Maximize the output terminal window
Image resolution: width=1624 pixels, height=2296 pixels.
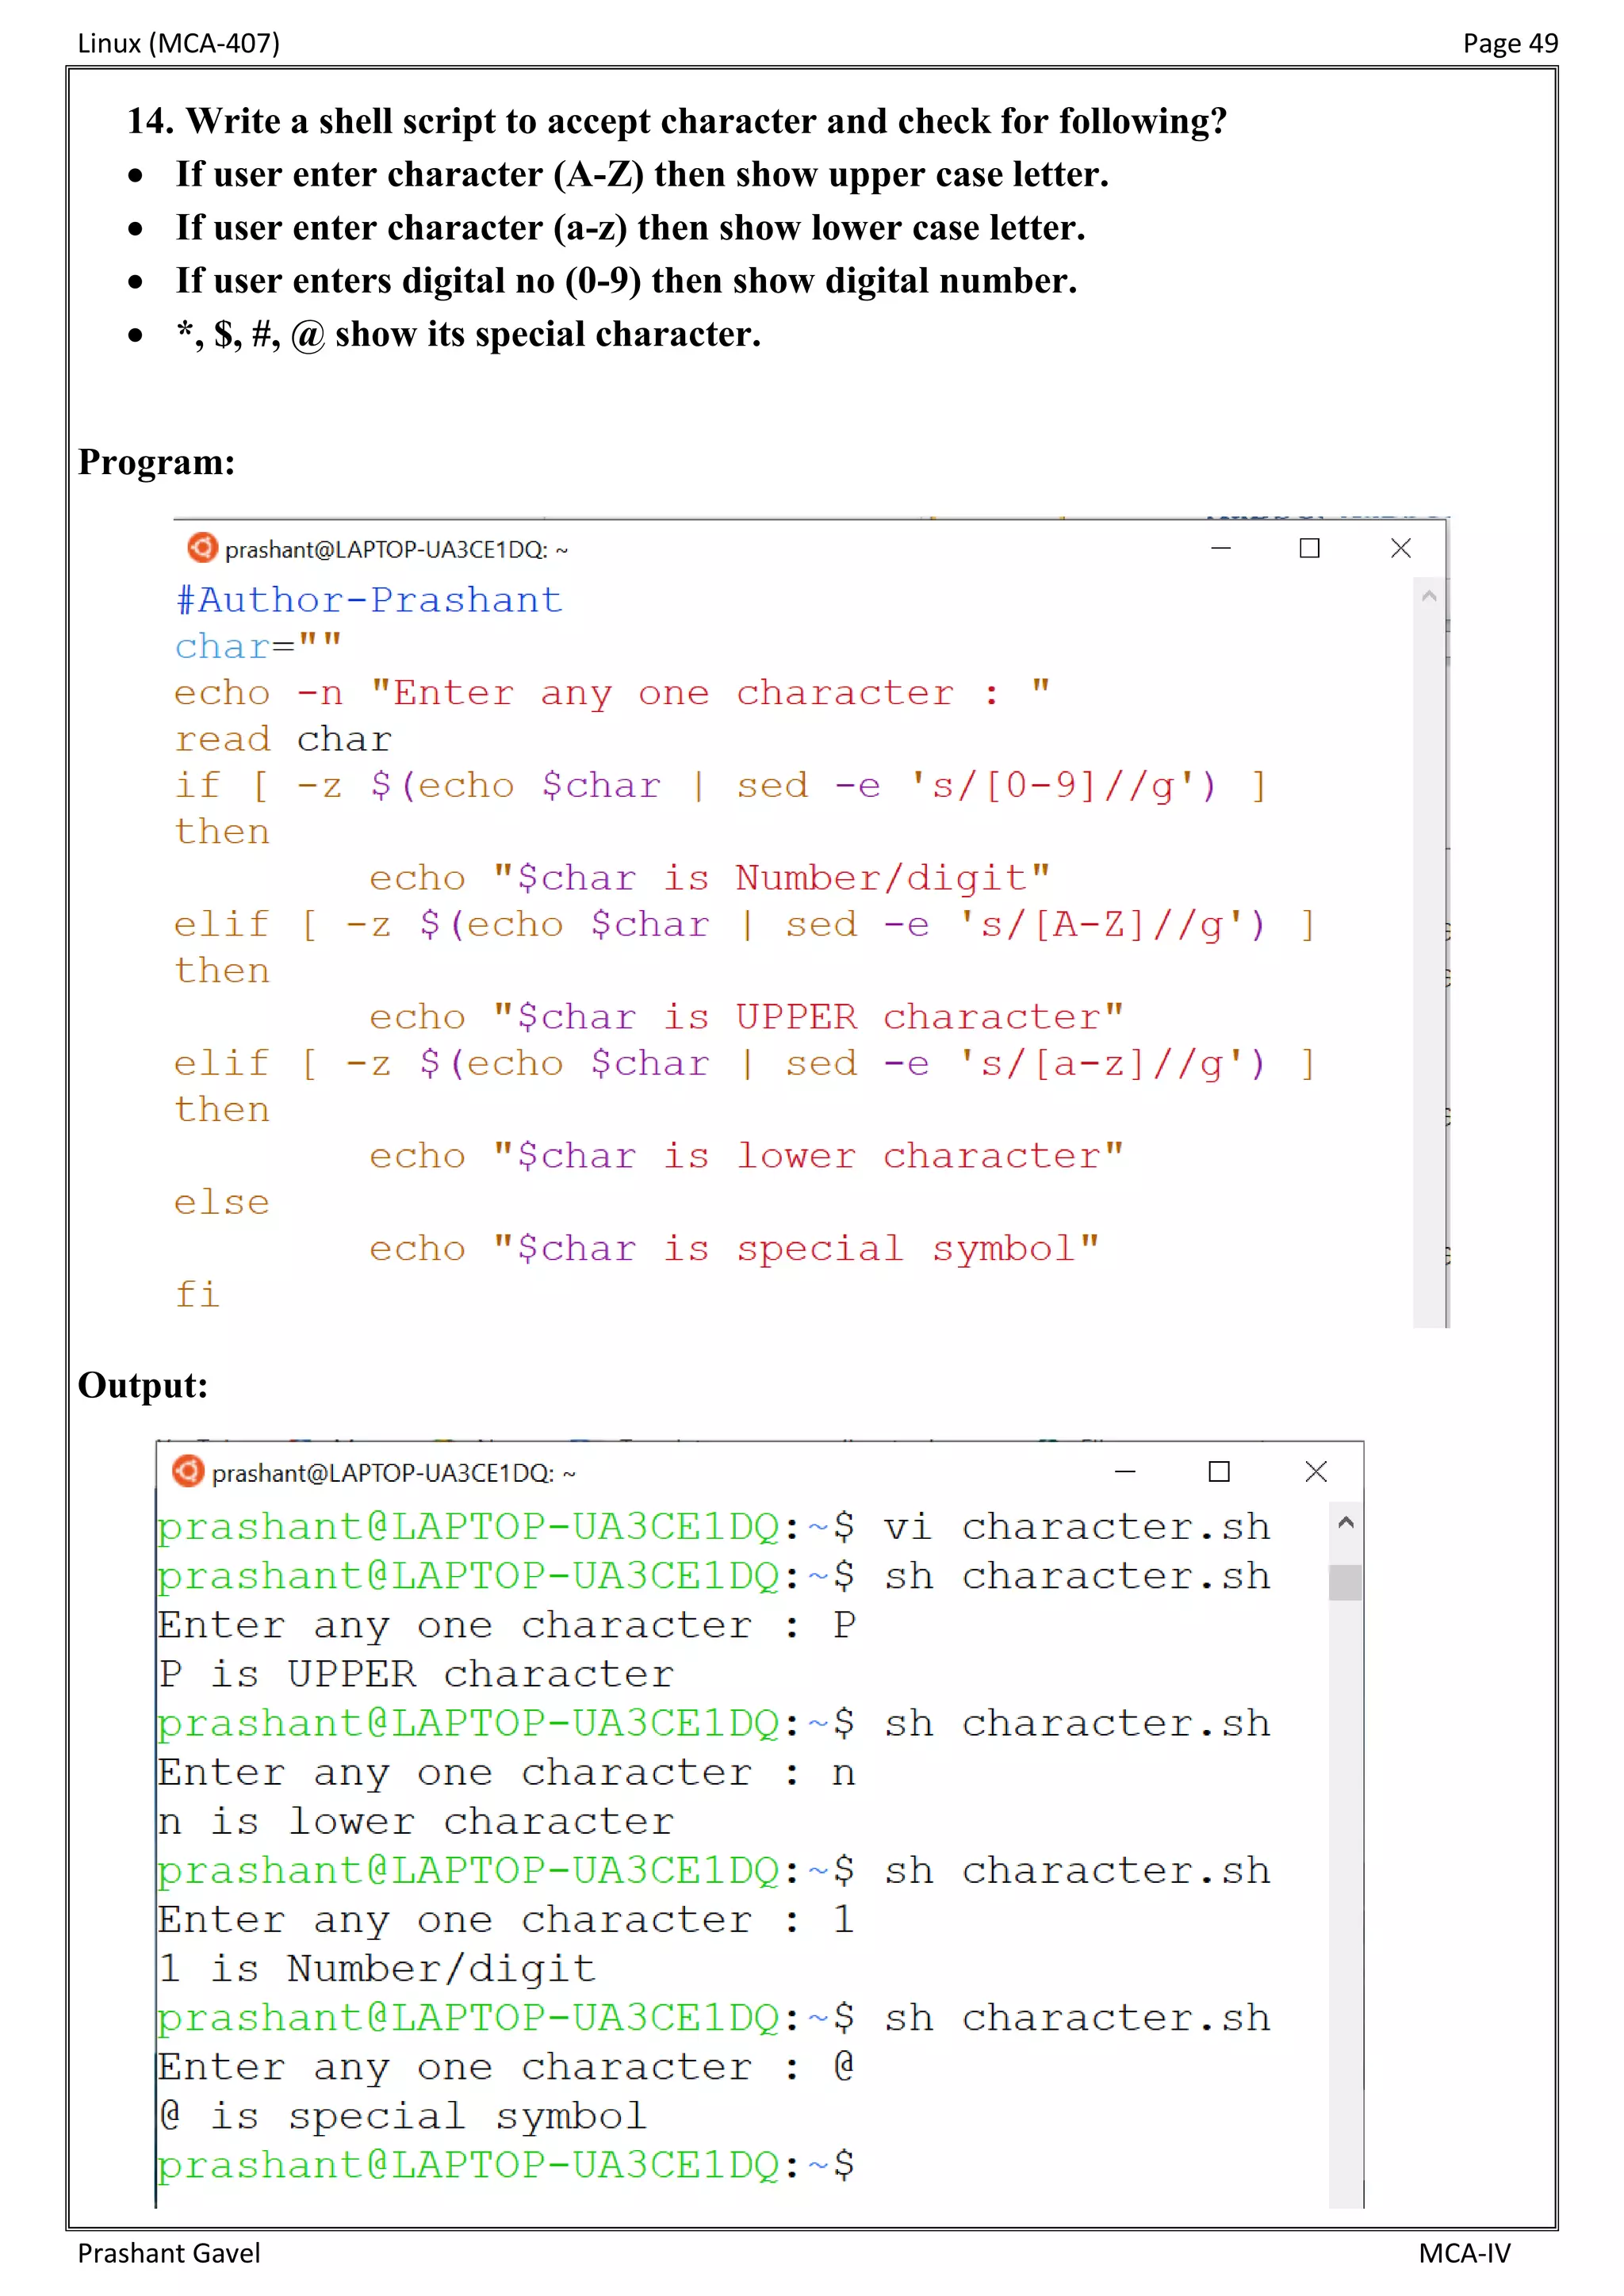tap(1219, 1472)
